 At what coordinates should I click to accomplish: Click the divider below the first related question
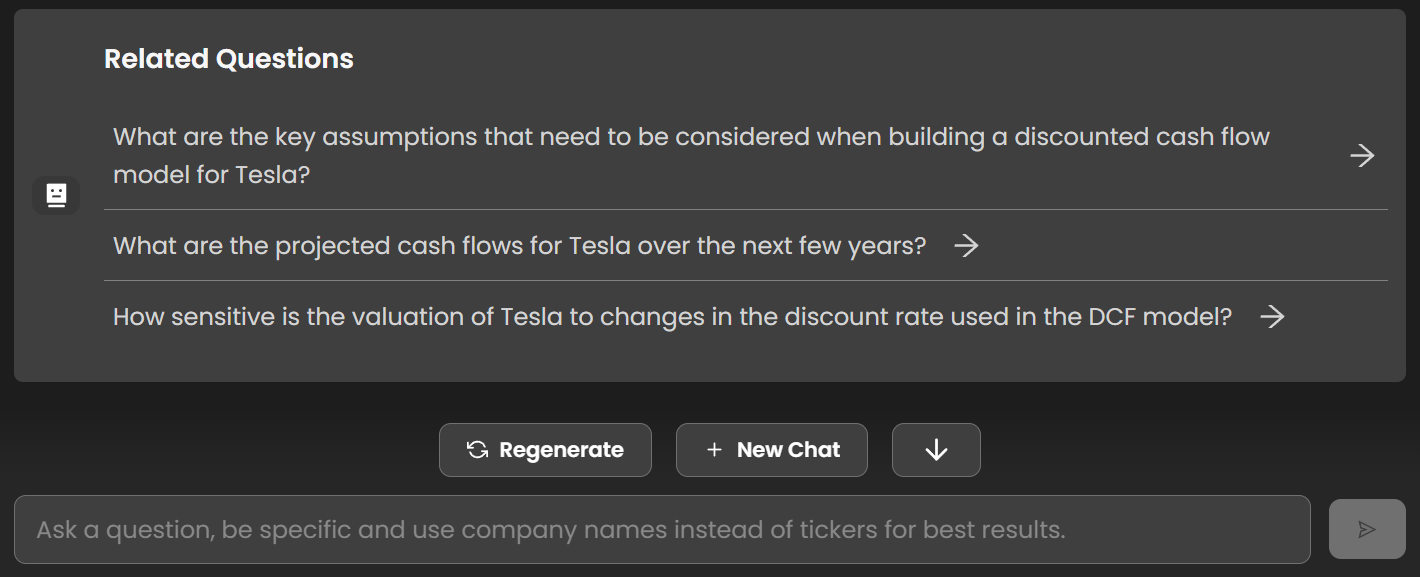coord(746,209)
